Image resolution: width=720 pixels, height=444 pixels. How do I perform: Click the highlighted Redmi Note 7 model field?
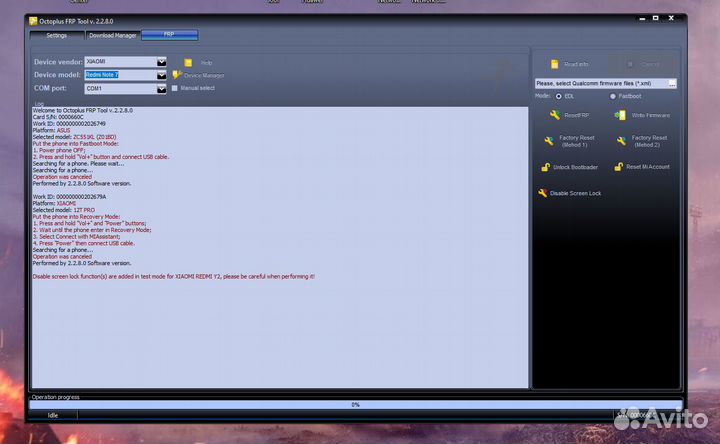[121, 75]
